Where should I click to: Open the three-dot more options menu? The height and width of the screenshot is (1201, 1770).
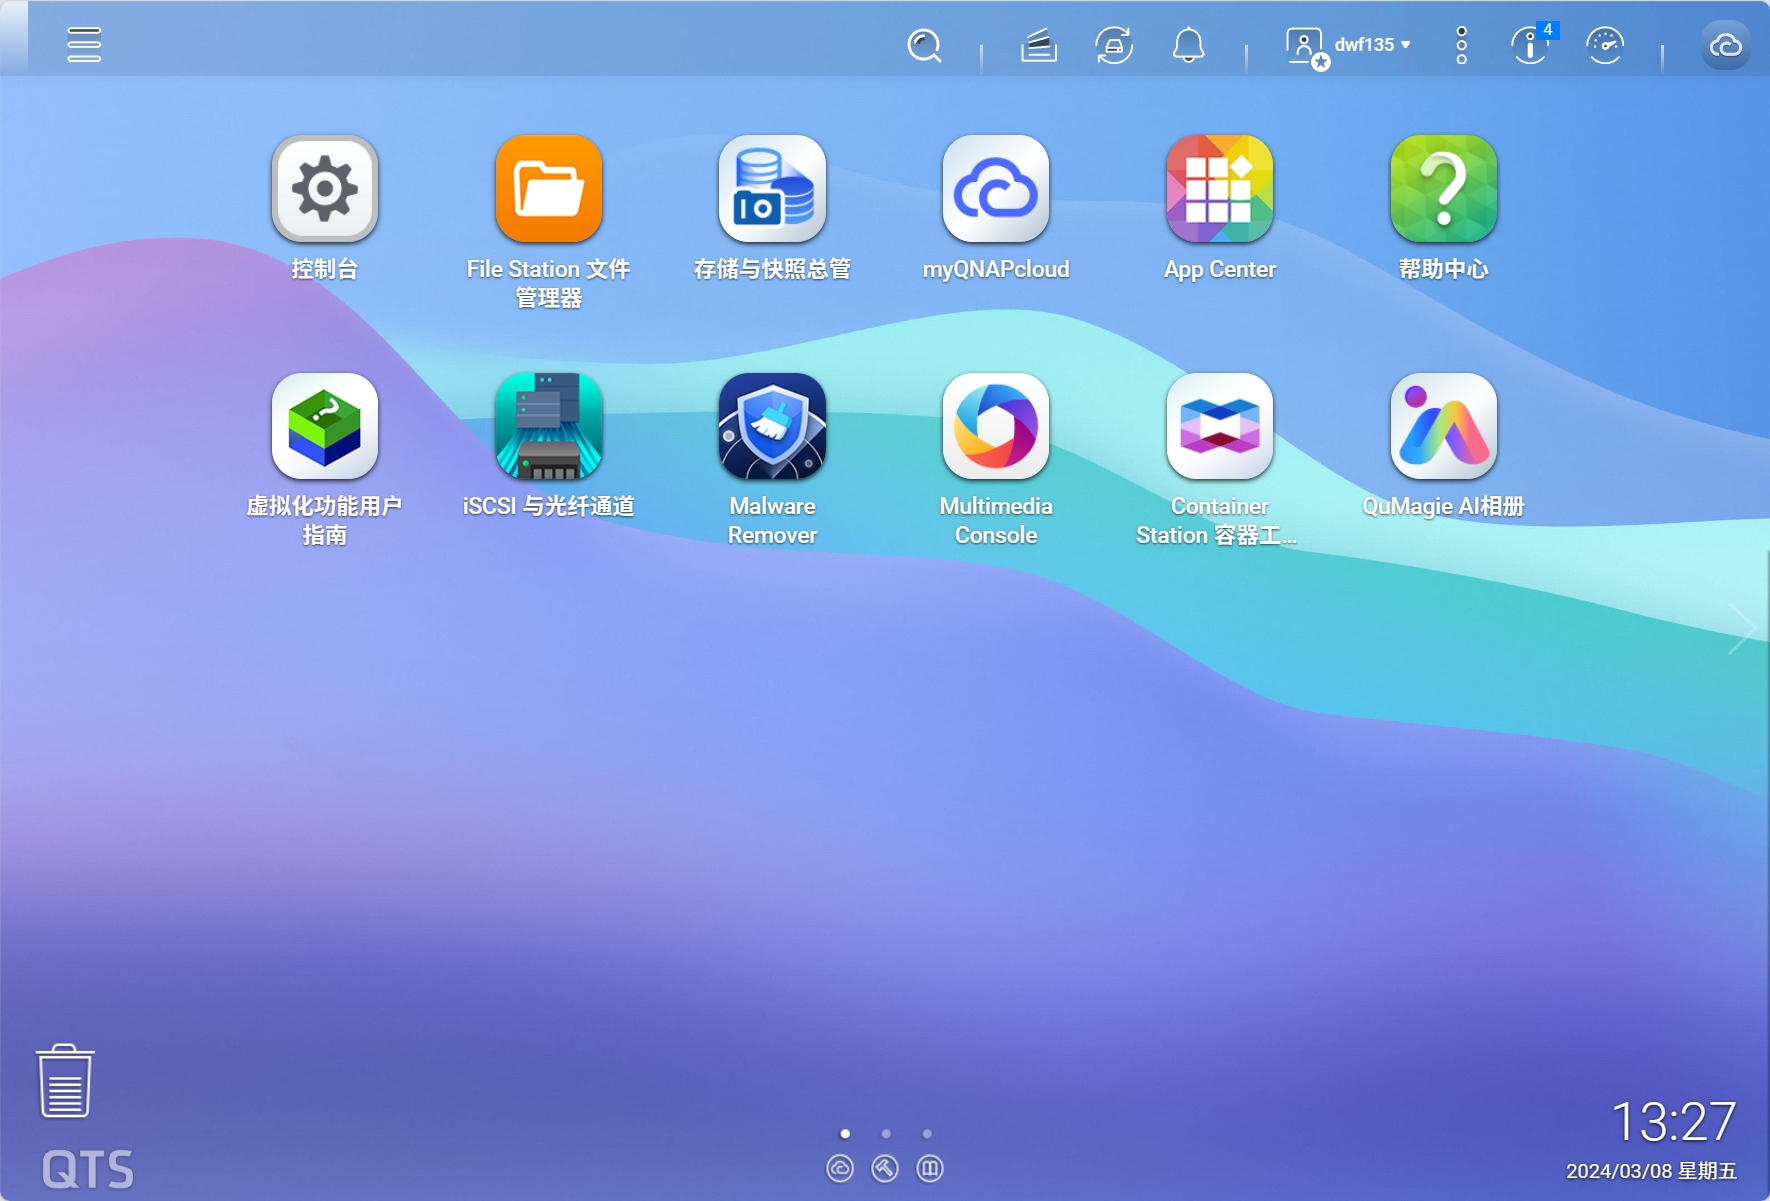pyautogui.click(x=1461, y=45)
